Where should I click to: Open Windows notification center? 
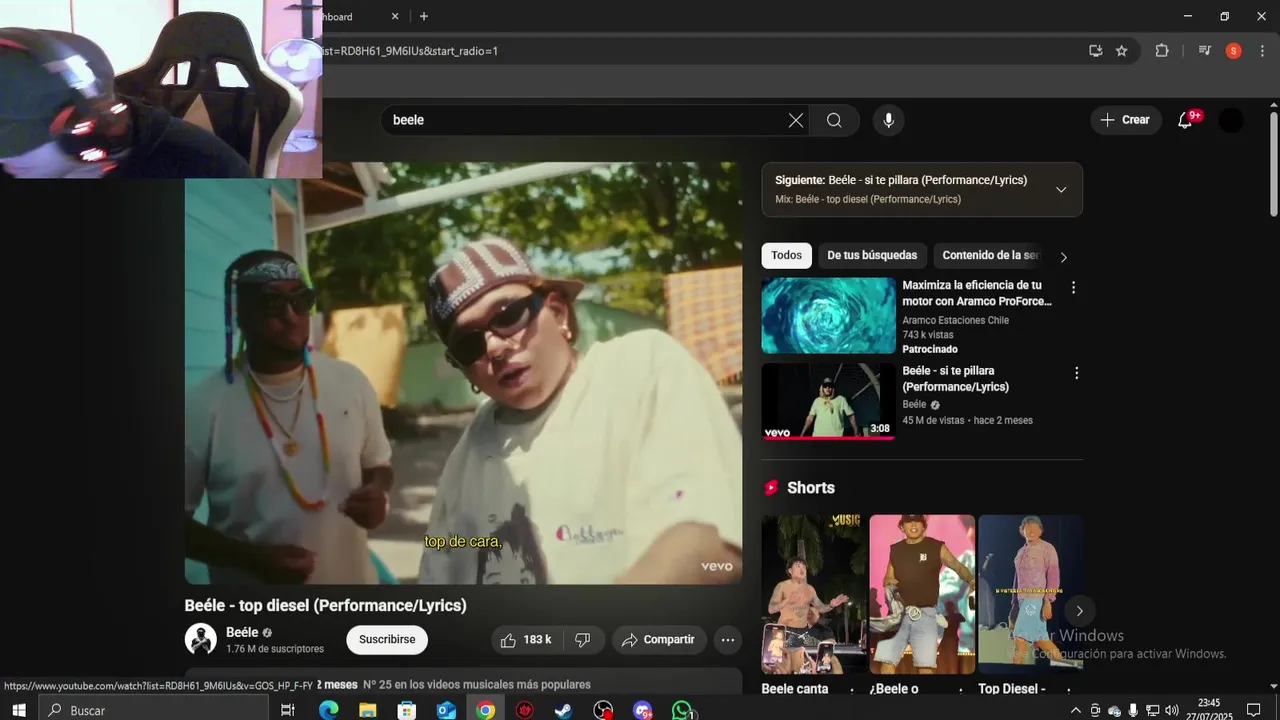[1253, 710]
